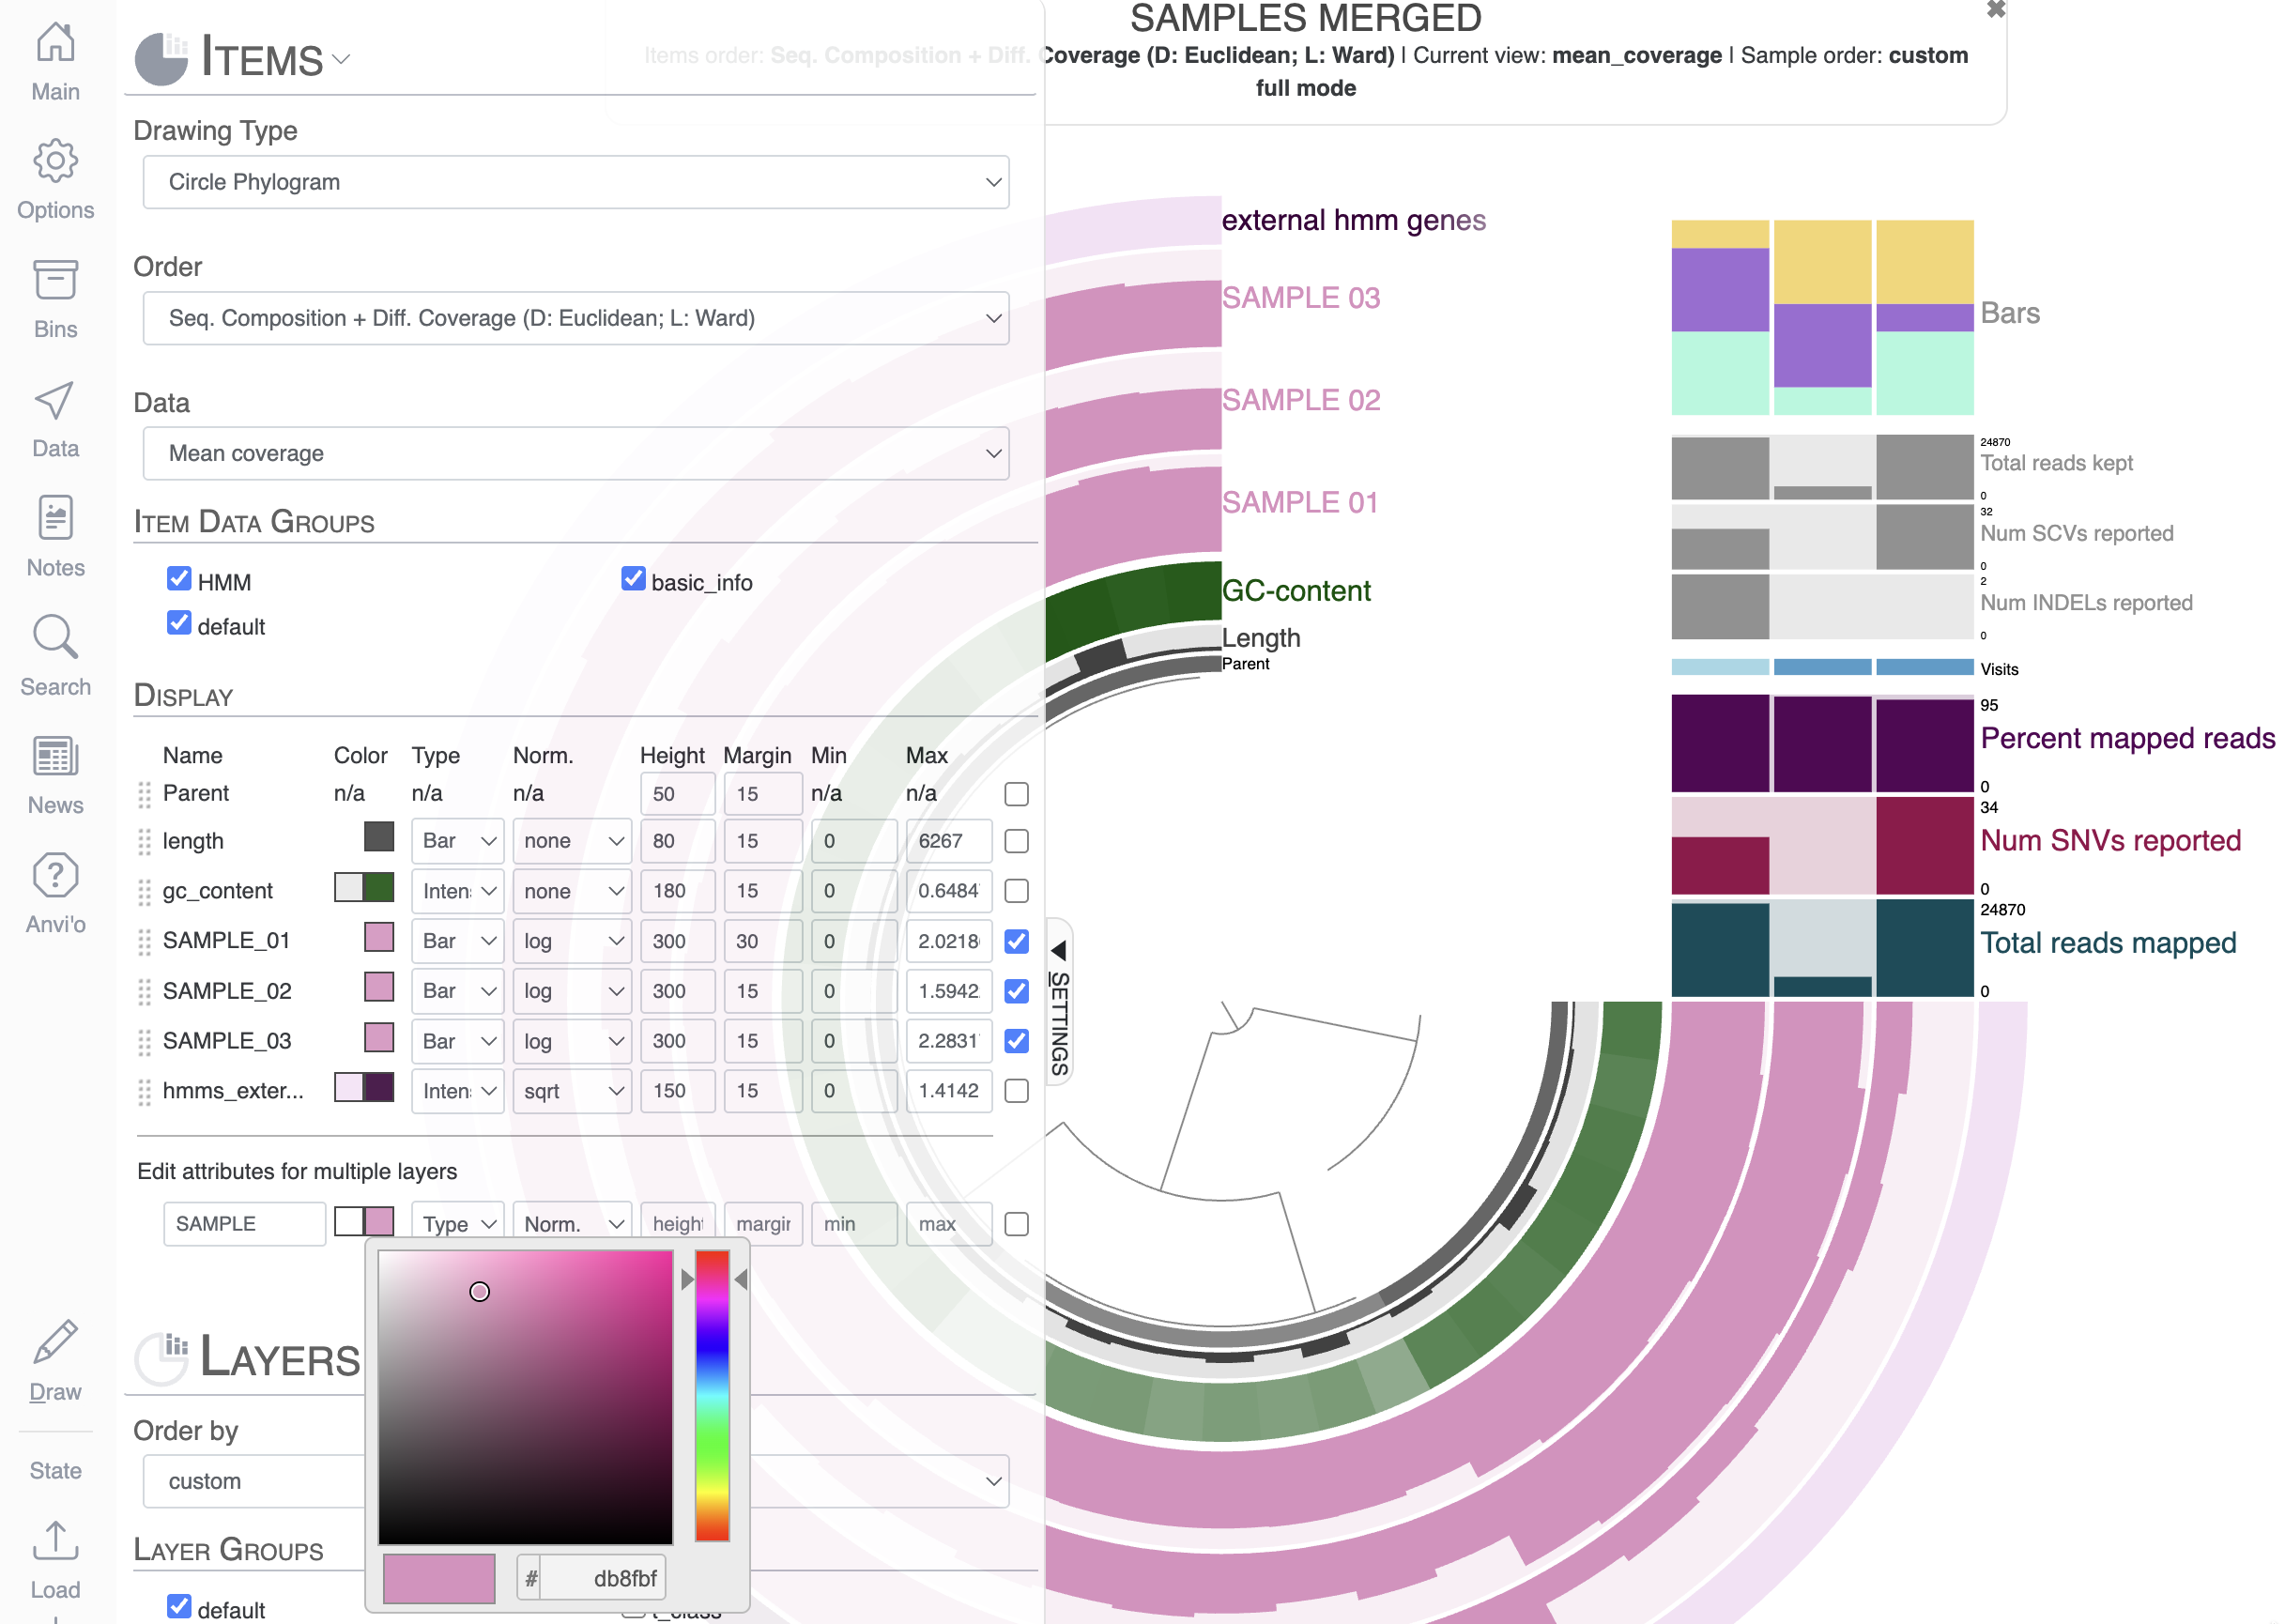Click the Draw pencil icon
The image size is (2285, 1624).
point(55,1343)
